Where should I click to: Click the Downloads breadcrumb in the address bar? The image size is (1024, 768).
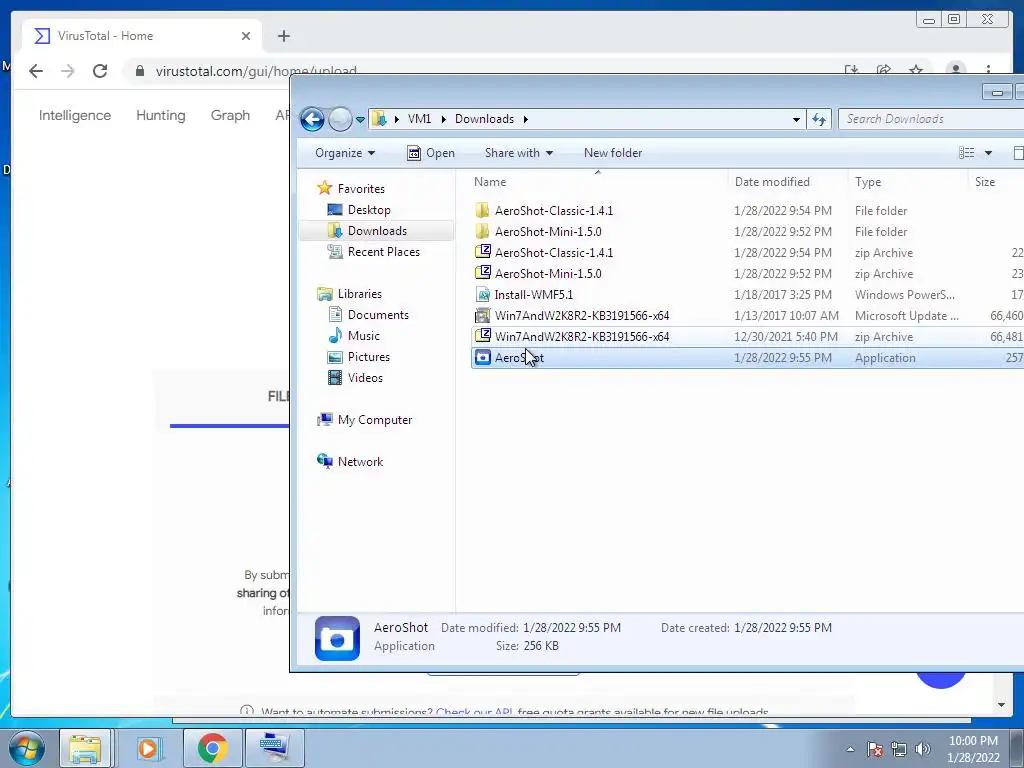pos(484,119)
